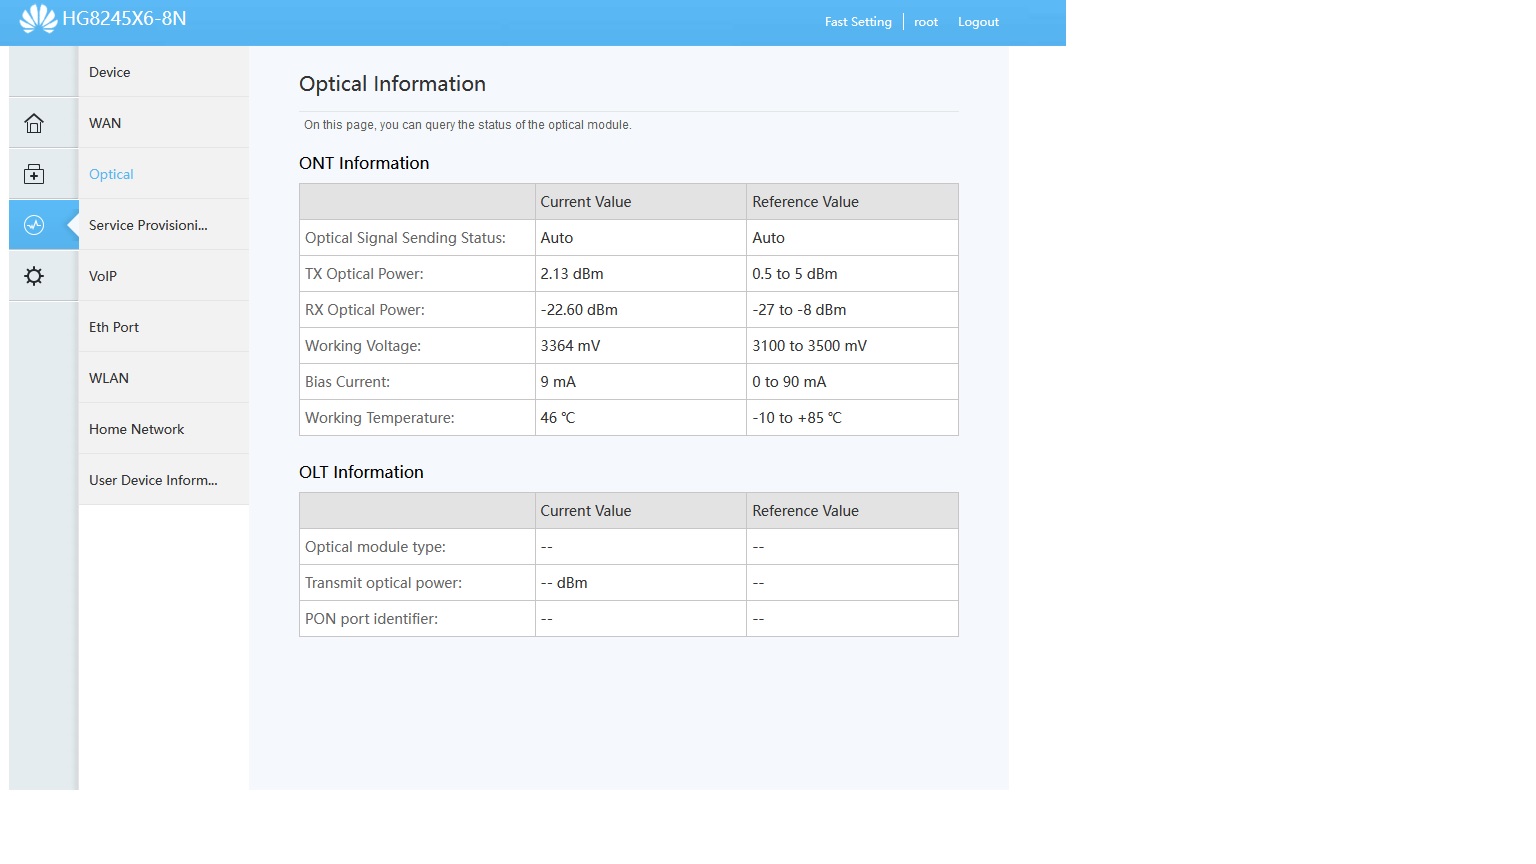Click the Transmit optical power label
The width and height of the screenshot is (1536, 864).
click(383, 583)
